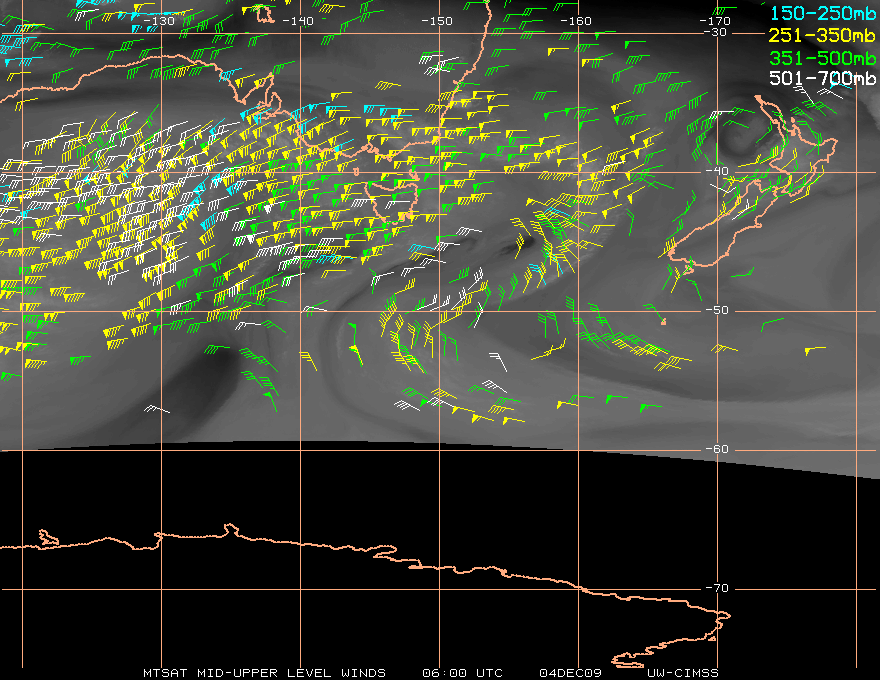Click the 04DEC09 date label
The image size is (880, 680).
tap(570, 673)
